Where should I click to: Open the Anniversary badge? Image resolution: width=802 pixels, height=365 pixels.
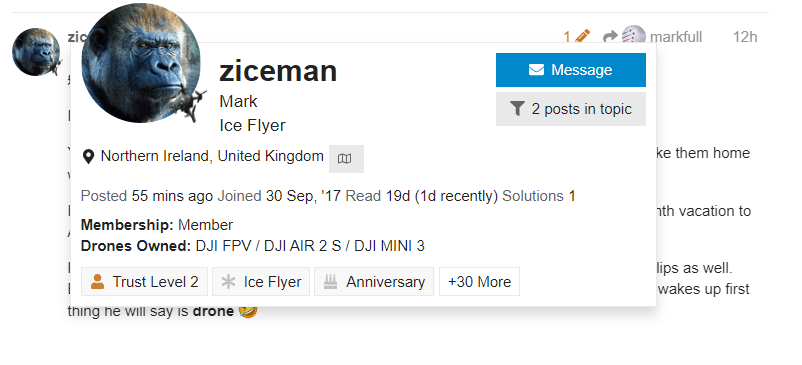(x=374, y=282)
